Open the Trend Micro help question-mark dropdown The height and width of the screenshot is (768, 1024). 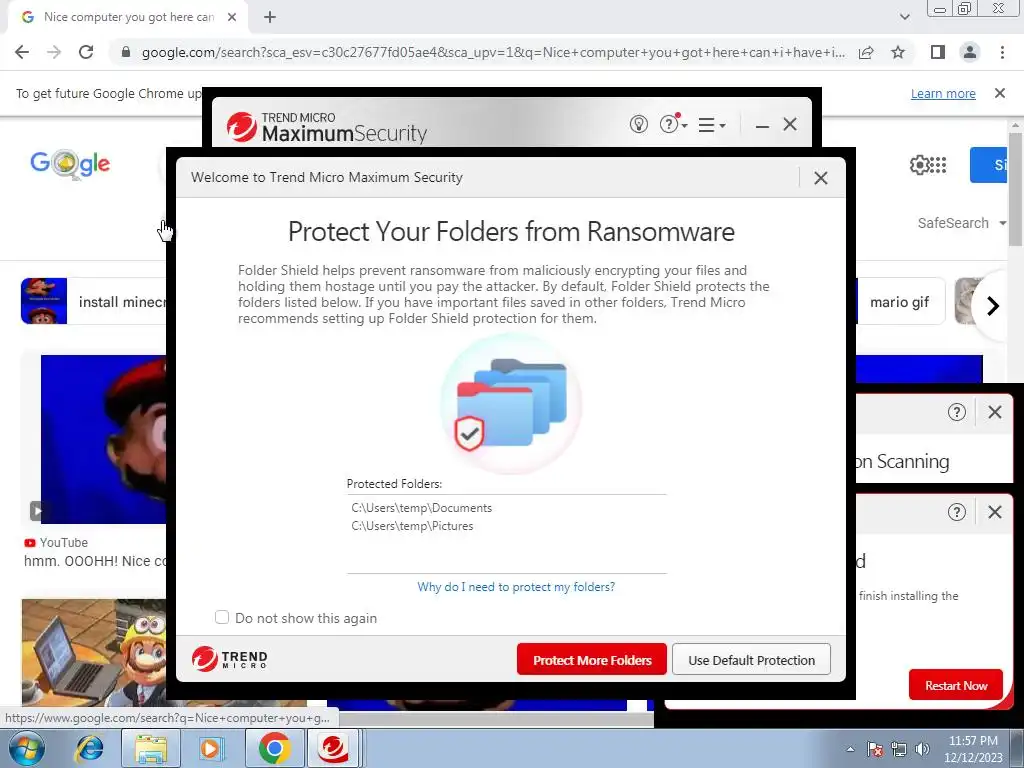pyautogui.click(x=673, y=124)
